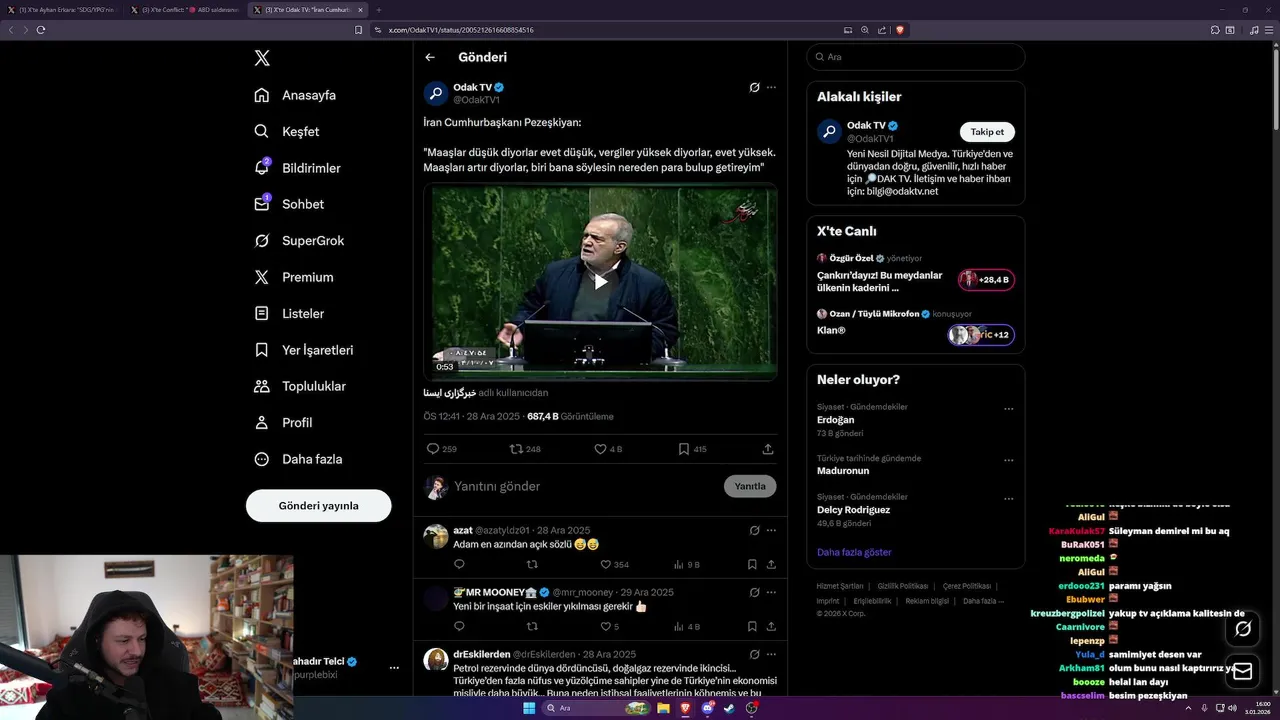Like the Odak TV post (4 B)
The width and height of the screenshot is (1280, 720).
pos(608,449)
